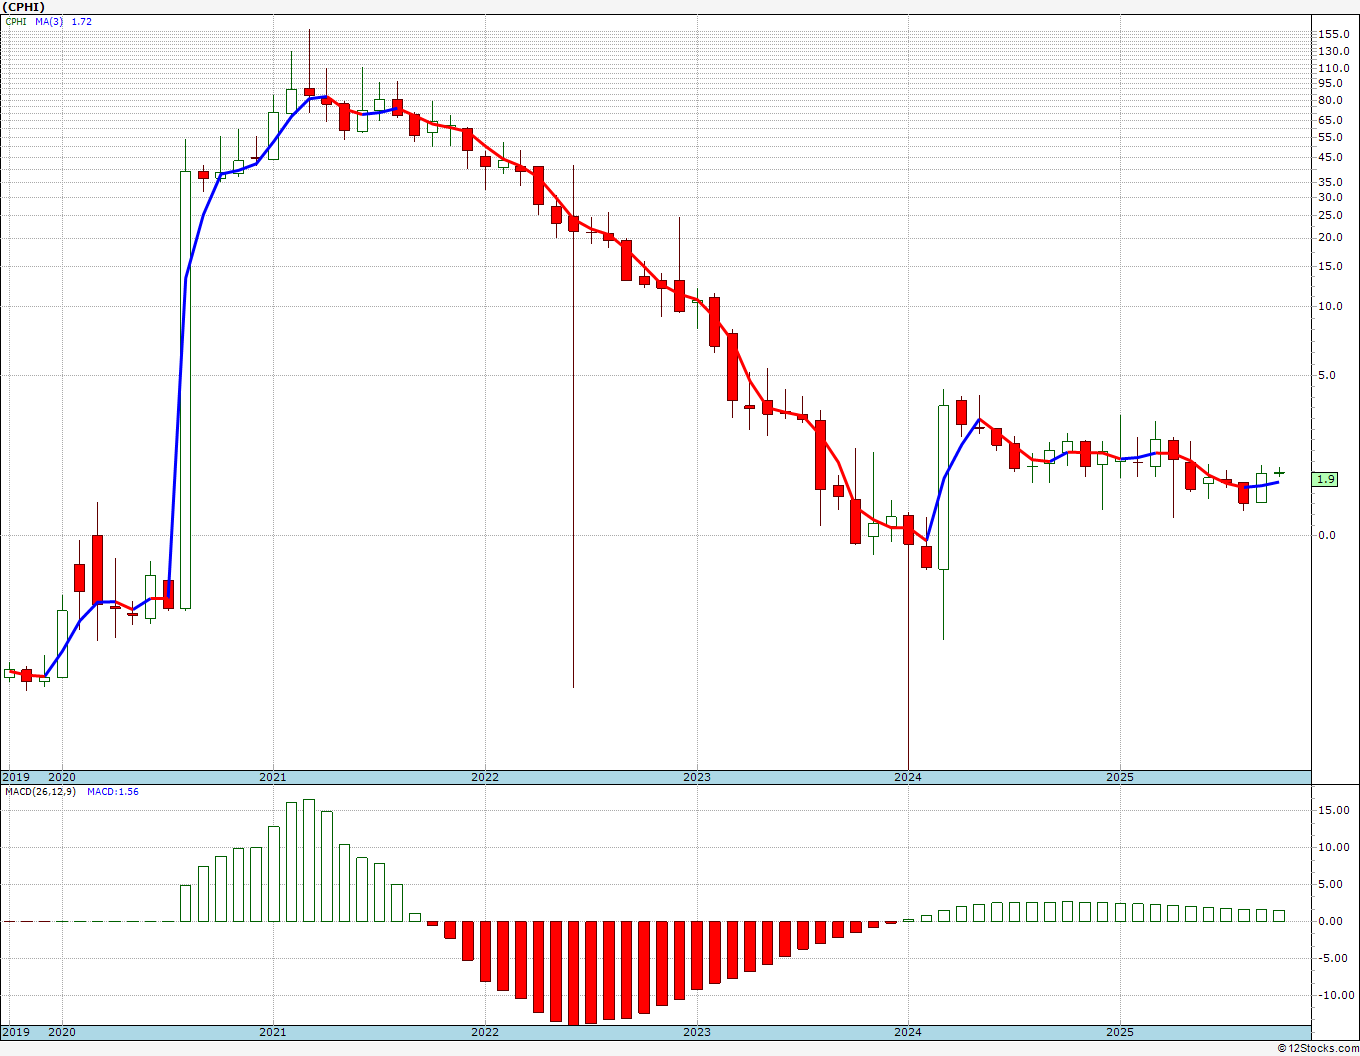The image size is (1360, 1056).
Task: Click the 35.0 price axis label
Action: click(x=1330, y=182)
